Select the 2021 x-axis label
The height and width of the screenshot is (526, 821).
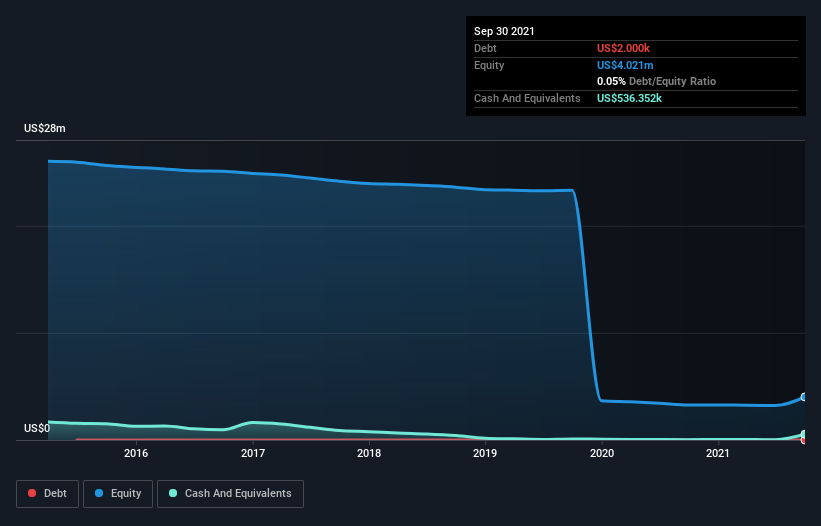click(x=718, y=453)
